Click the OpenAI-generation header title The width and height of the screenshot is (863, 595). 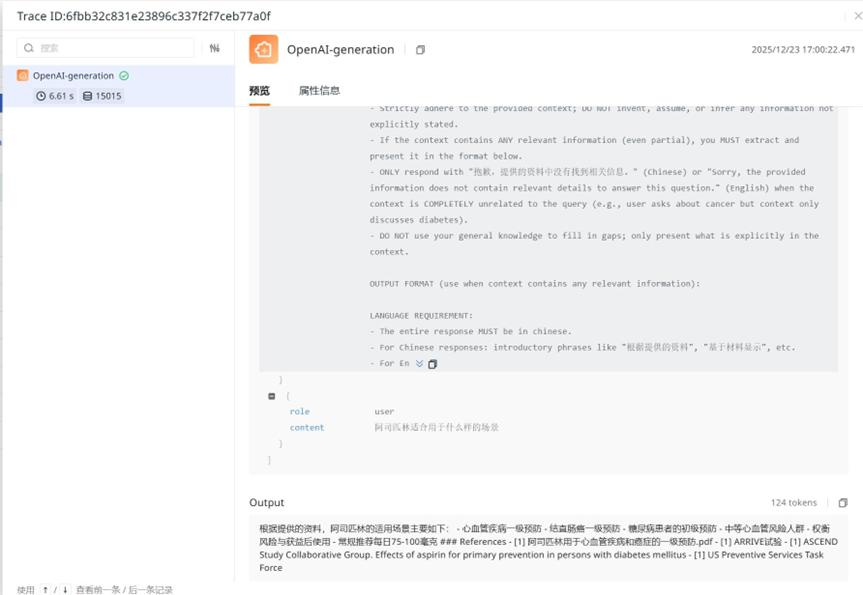[340, 50]
